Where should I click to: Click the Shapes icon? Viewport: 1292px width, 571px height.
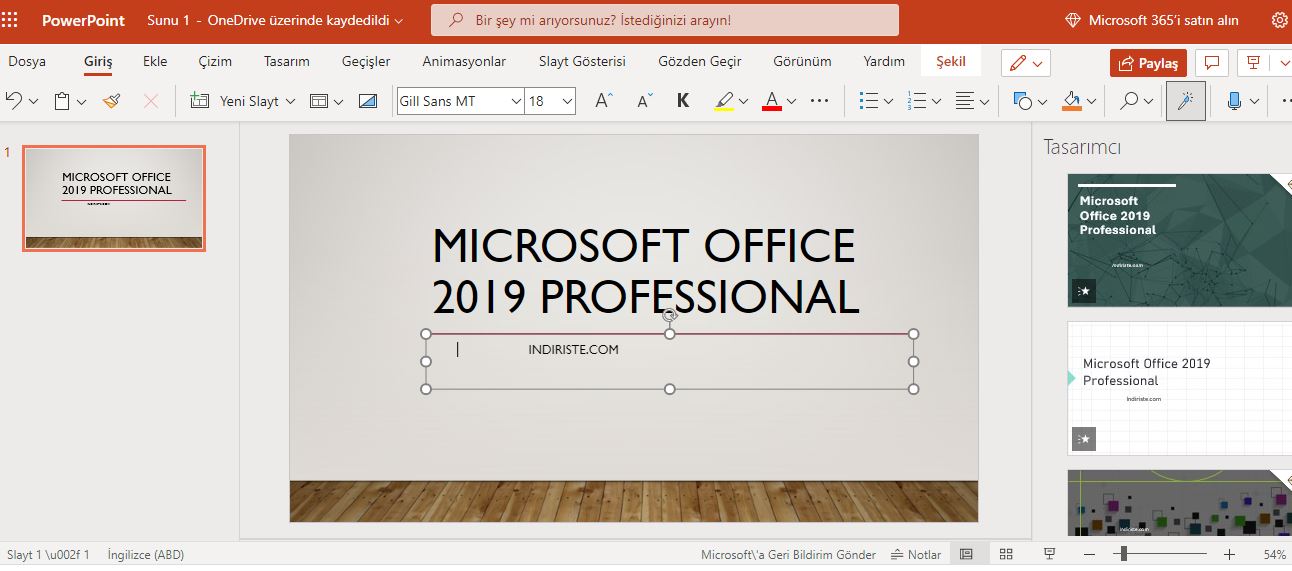[1022, 101]
